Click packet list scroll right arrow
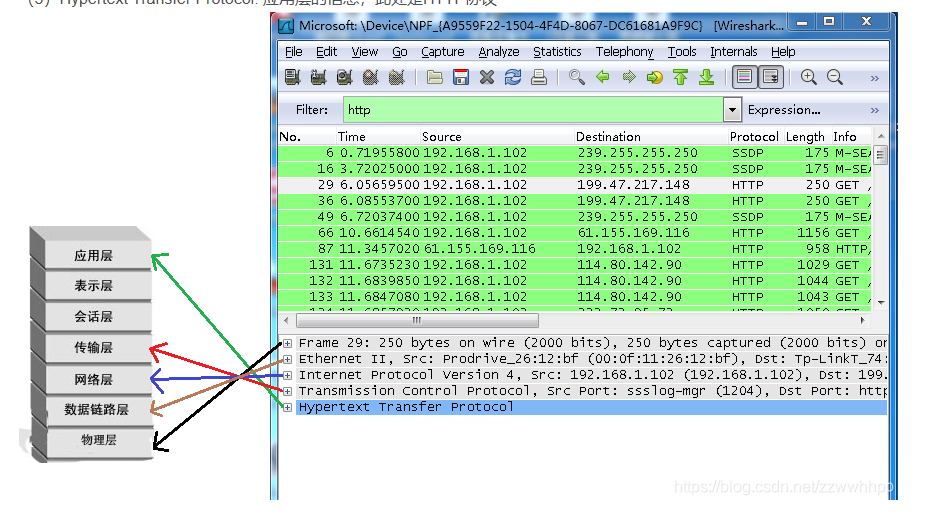Screen dimensions: 927x523 [863, 320]
